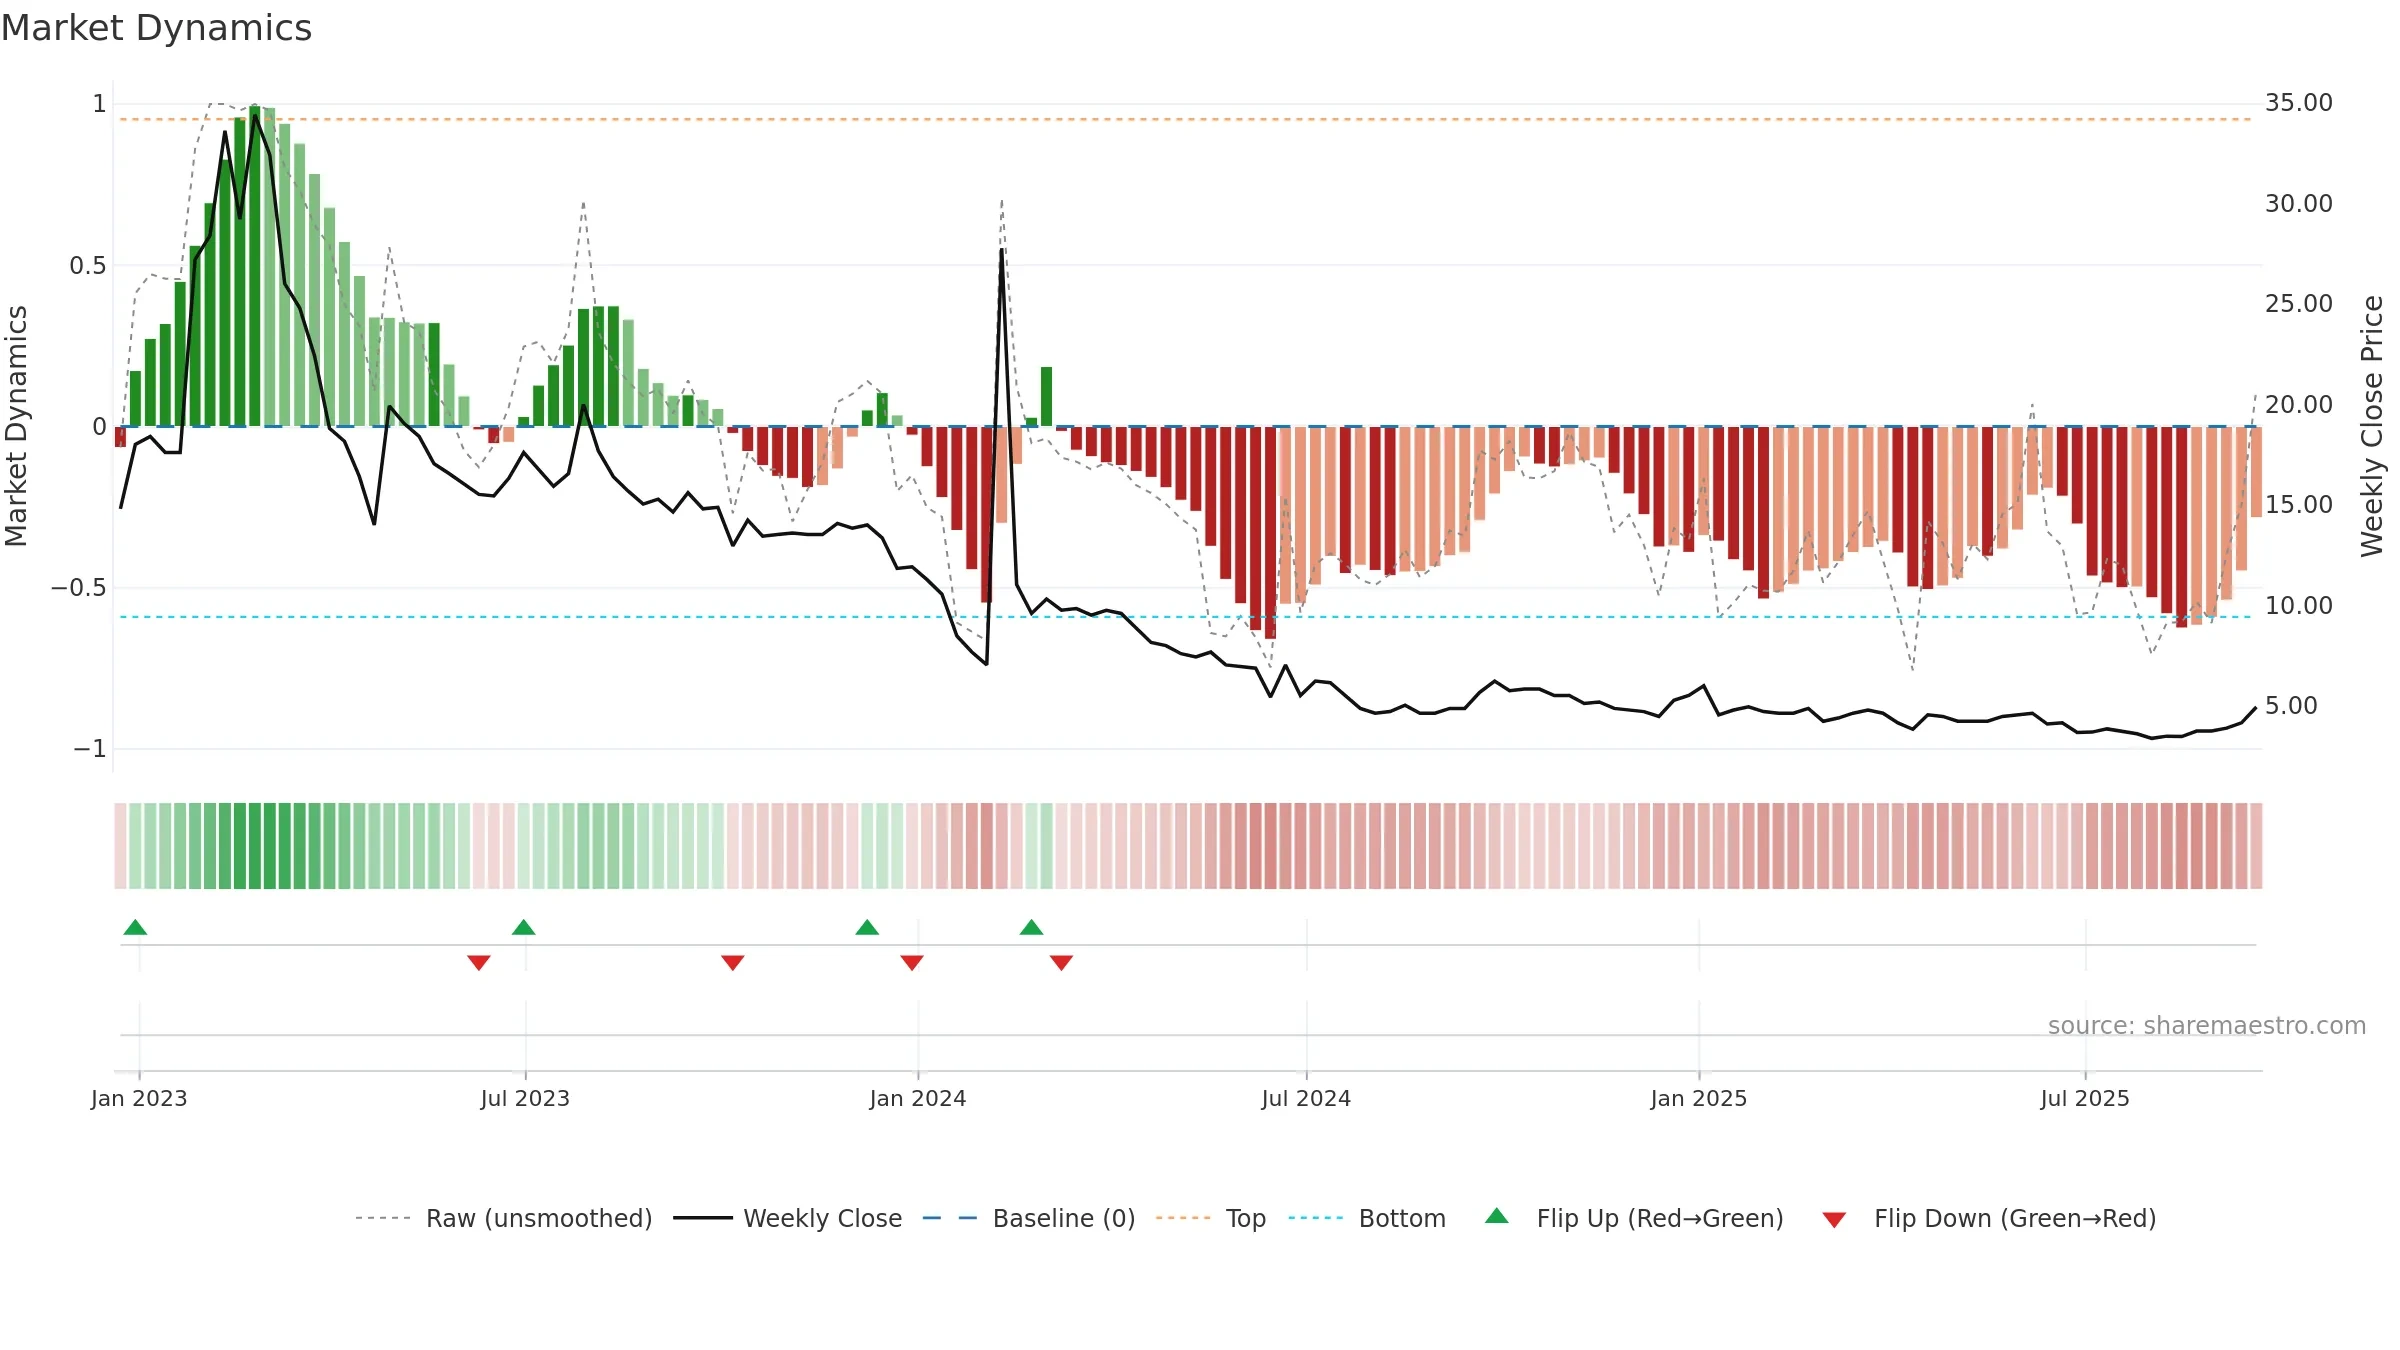Viewport: 2400px width, 1350px height.
Task: Click the red flip-down marker before Jul 2023
Action: [x=479, y=962]
